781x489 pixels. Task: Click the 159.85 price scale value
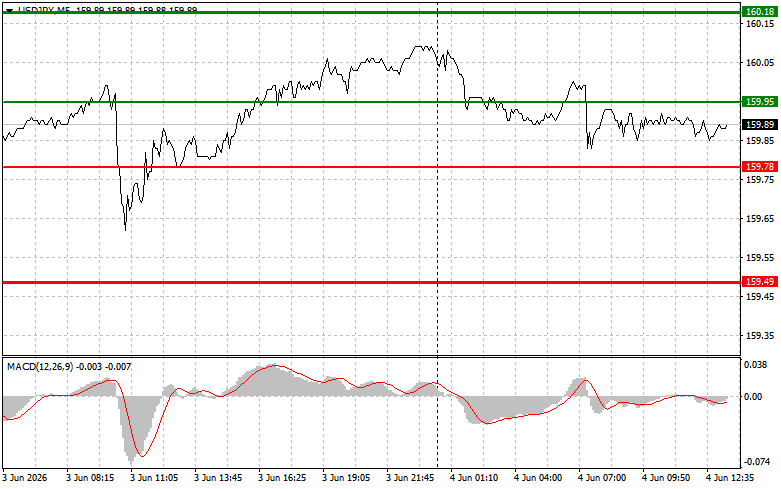click(x=760, y=140)
